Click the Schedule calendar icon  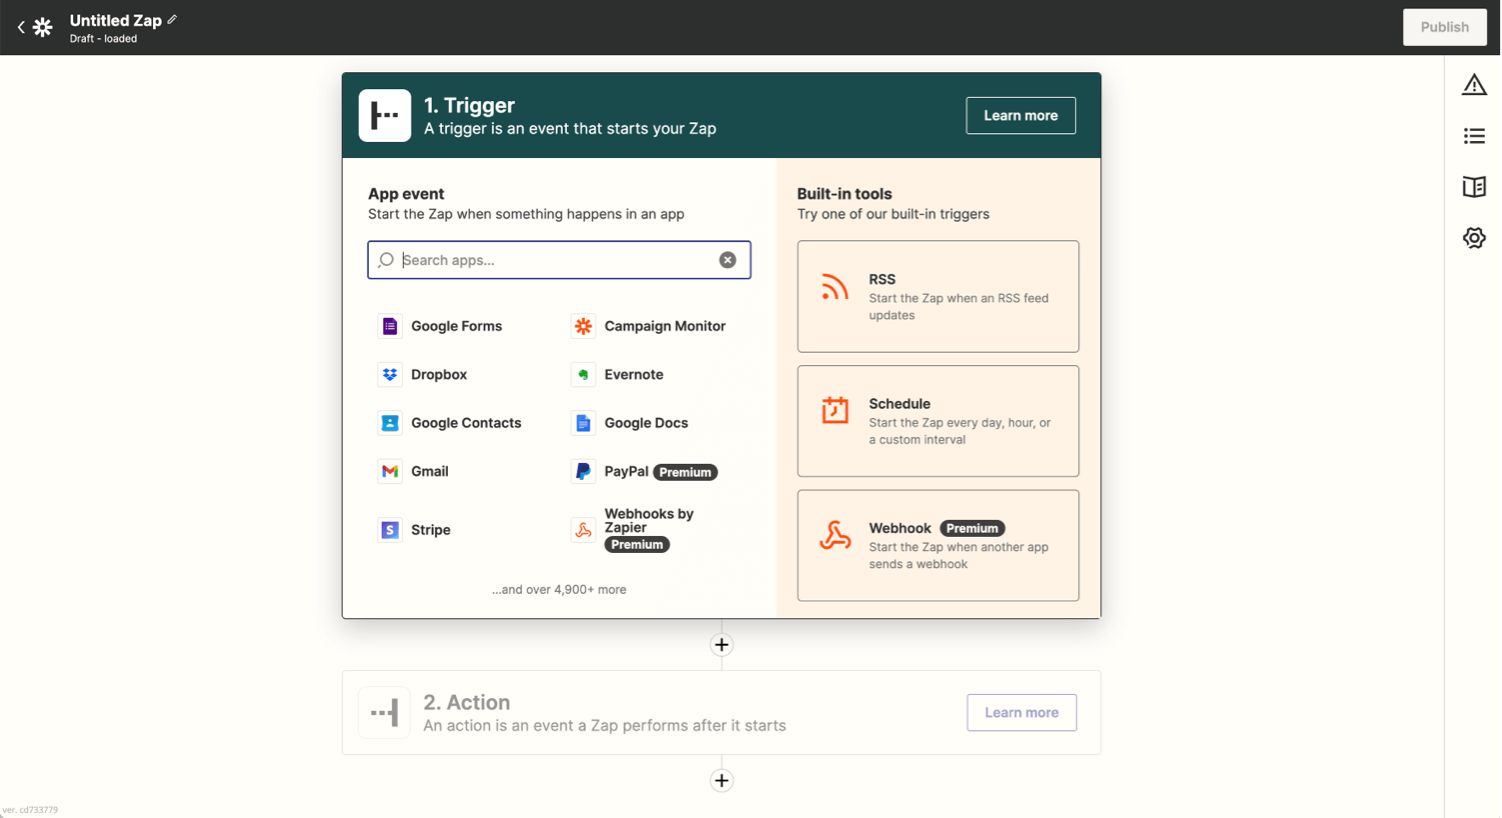click(x=835, y=410)
